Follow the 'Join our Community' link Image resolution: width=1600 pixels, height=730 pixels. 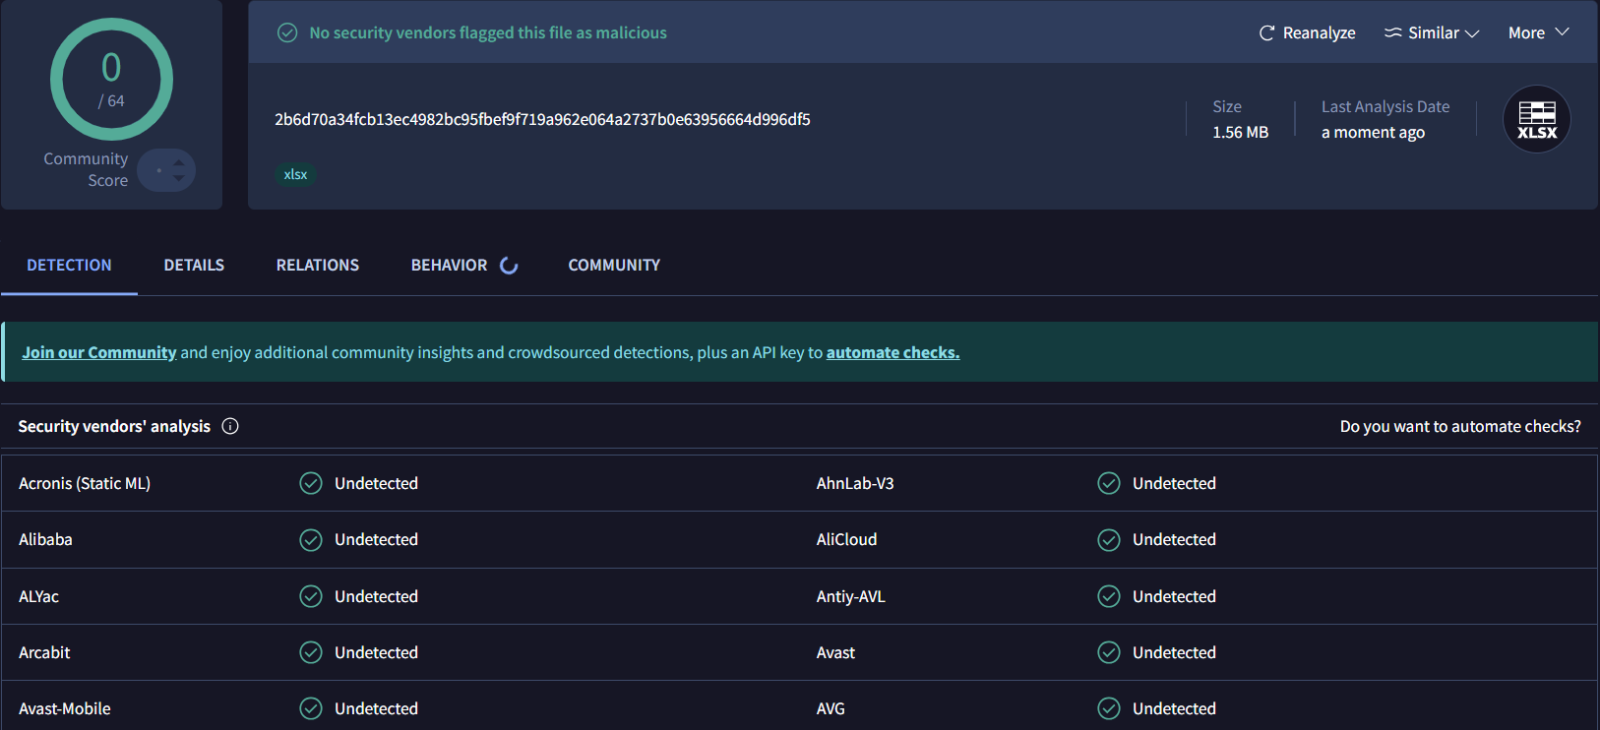(x=99, y=352)
